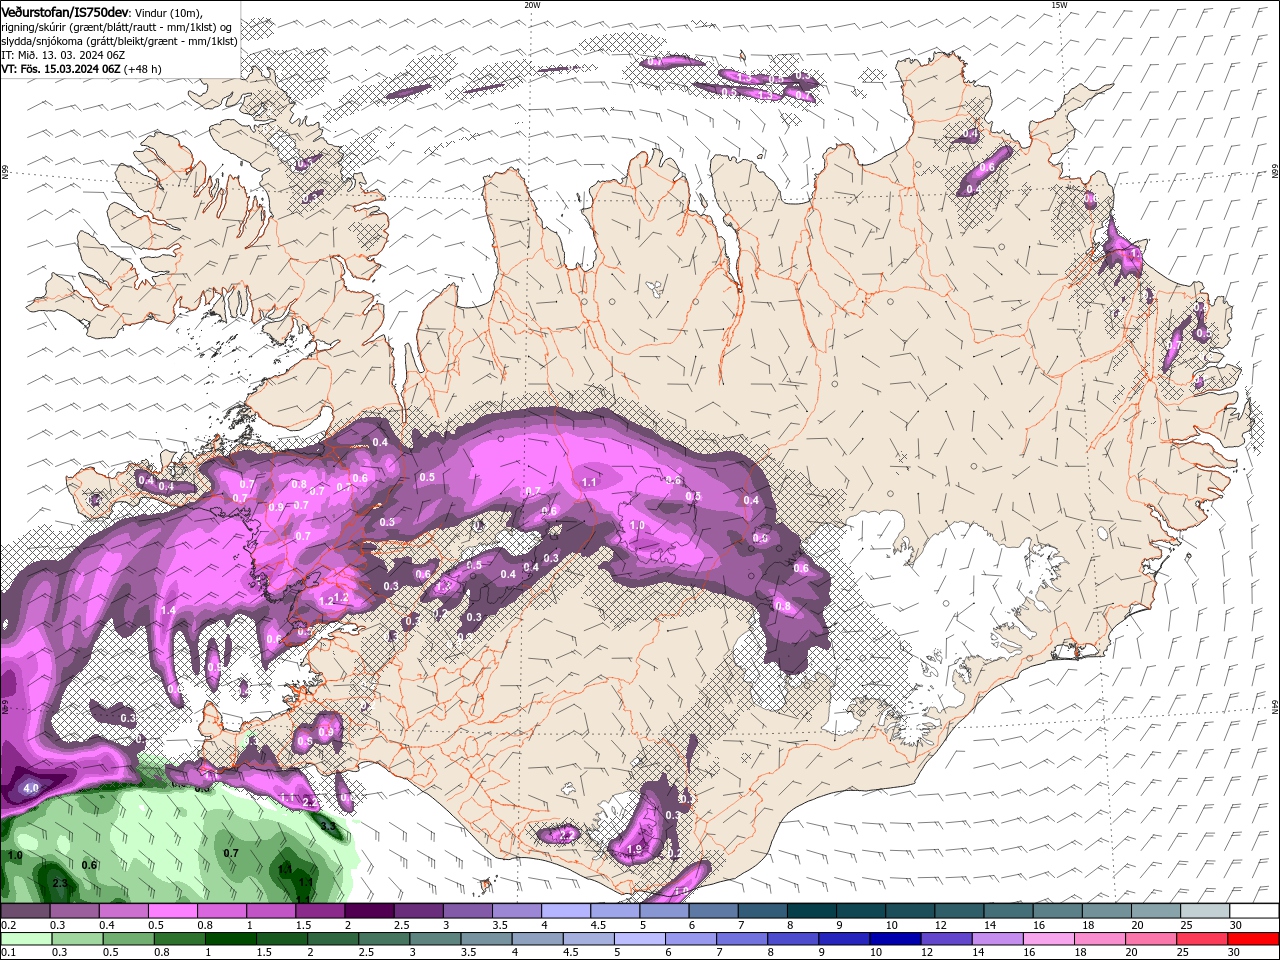
Task: Click the 2.3 rain value in the green area
Action: coord(60,883)
